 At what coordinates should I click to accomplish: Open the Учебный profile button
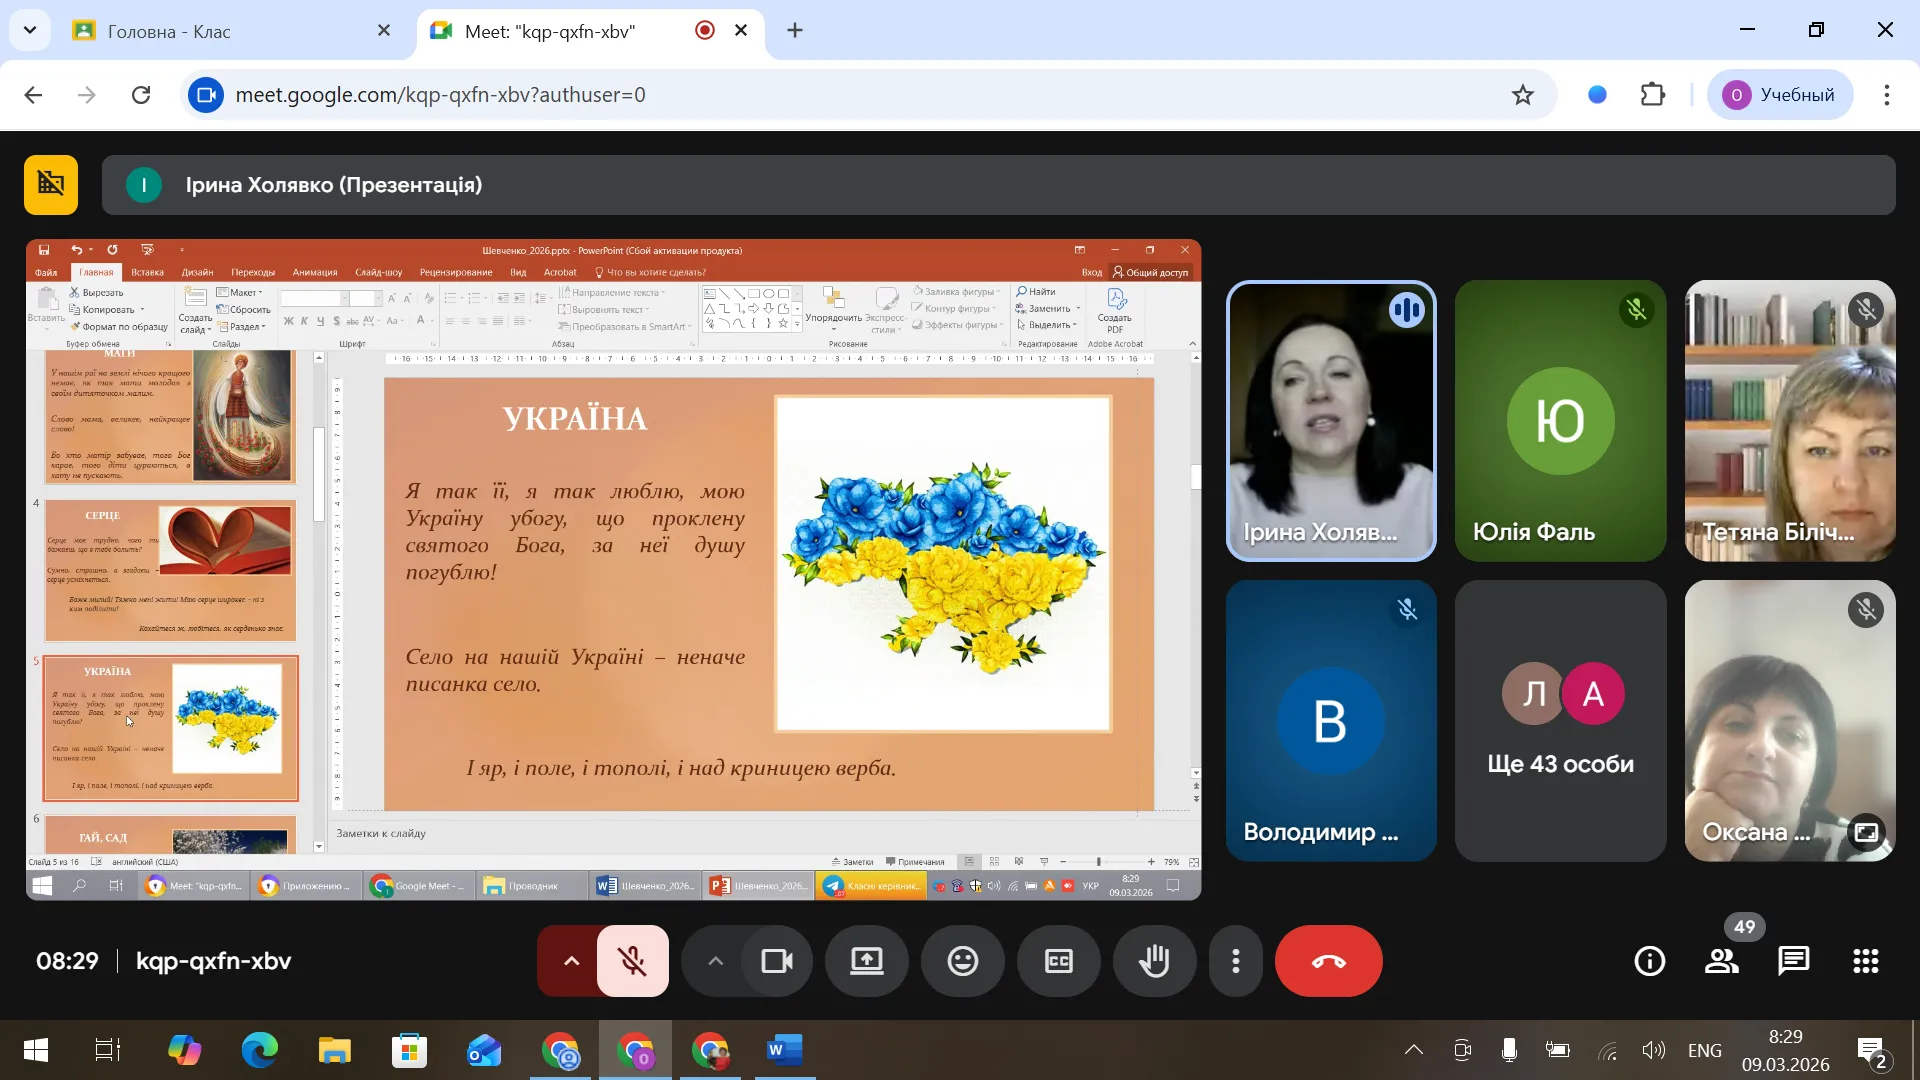point(1779,95)
